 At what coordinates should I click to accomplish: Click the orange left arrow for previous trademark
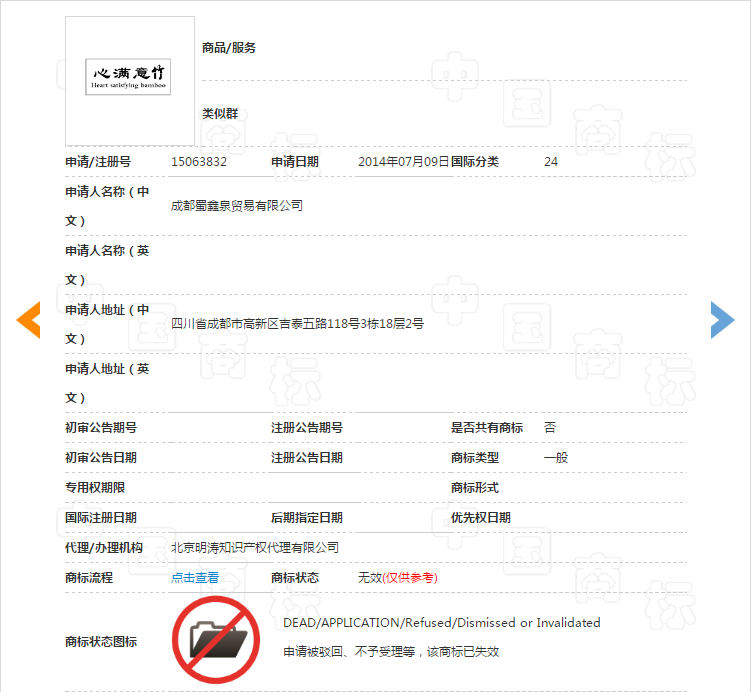tap(28, 319)
